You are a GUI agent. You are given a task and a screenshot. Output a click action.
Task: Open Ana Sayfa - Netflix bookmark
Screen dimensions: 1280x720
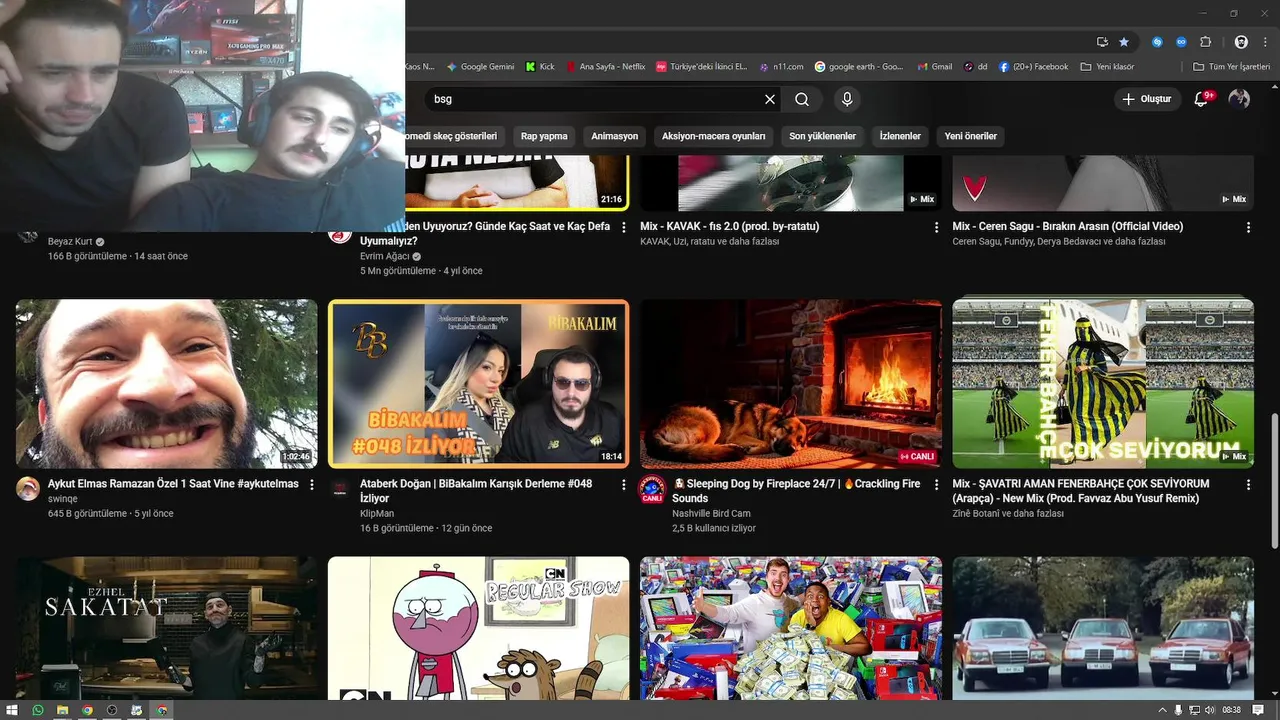tap(606, 67)
